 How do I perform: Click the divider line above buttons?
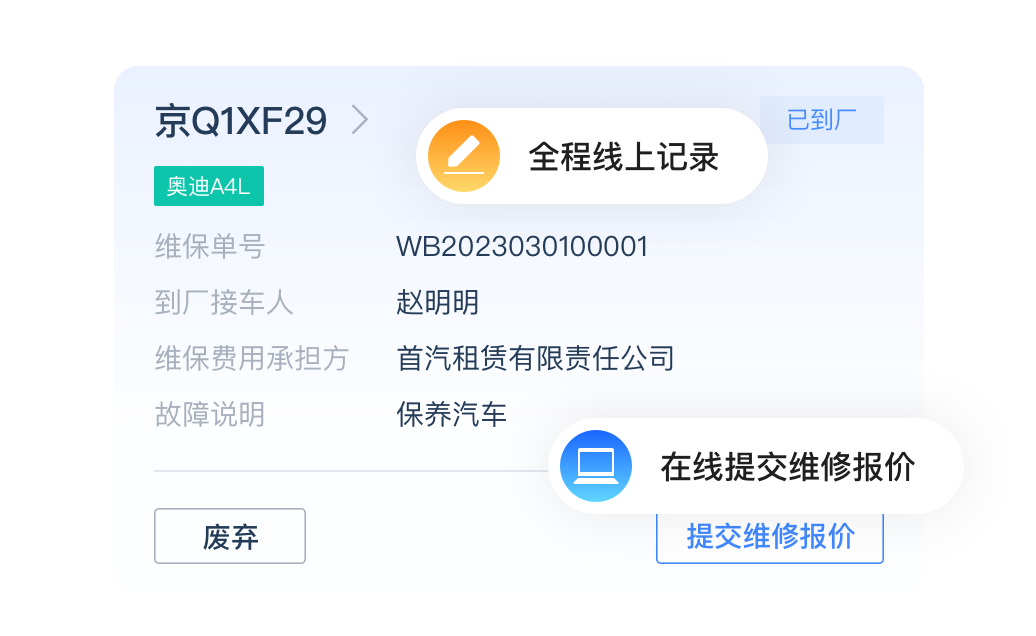[x=352, y=471]
